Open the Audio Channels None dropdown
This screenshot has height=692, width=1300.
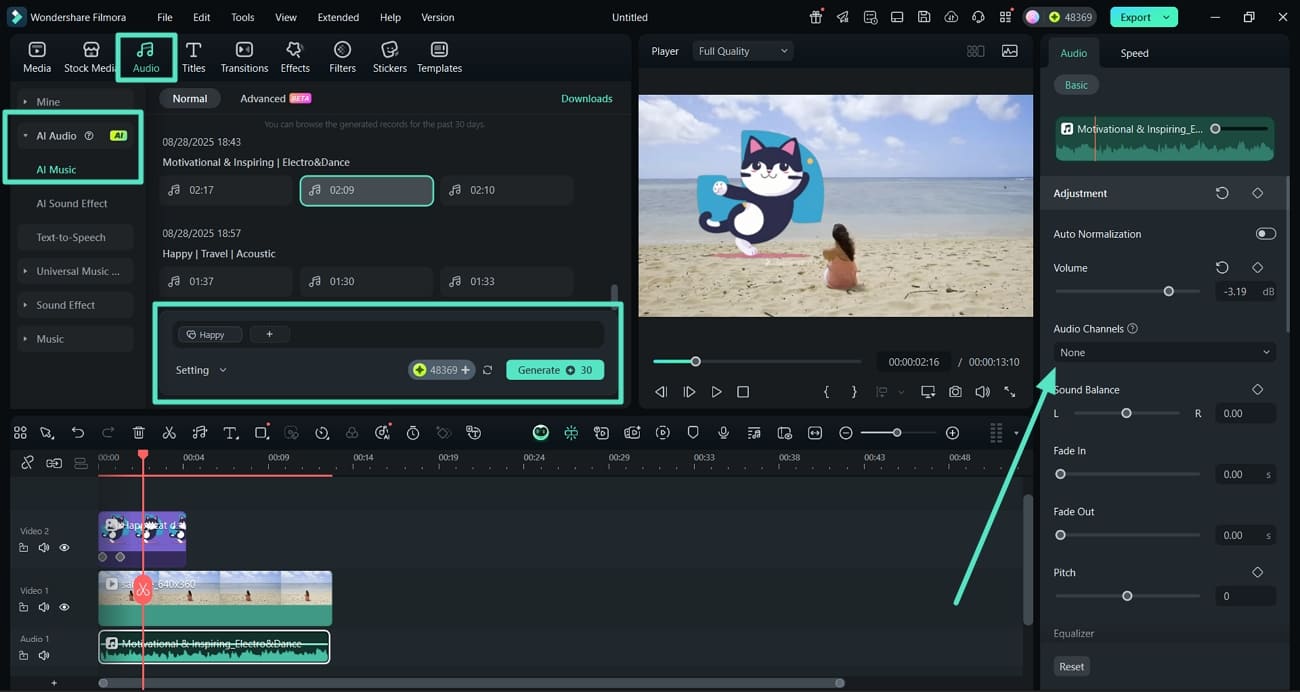coord(1164,352)
